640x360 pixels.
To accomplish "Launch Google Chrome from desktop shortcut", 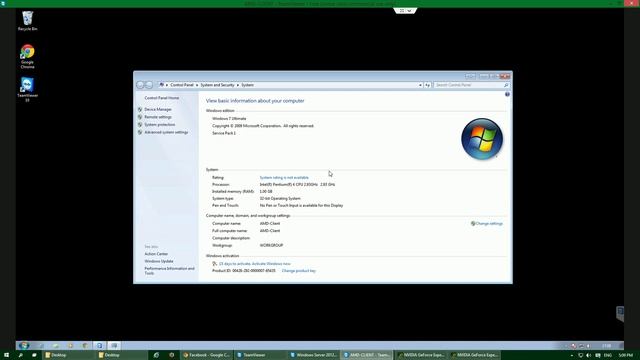I will (27, 56).
